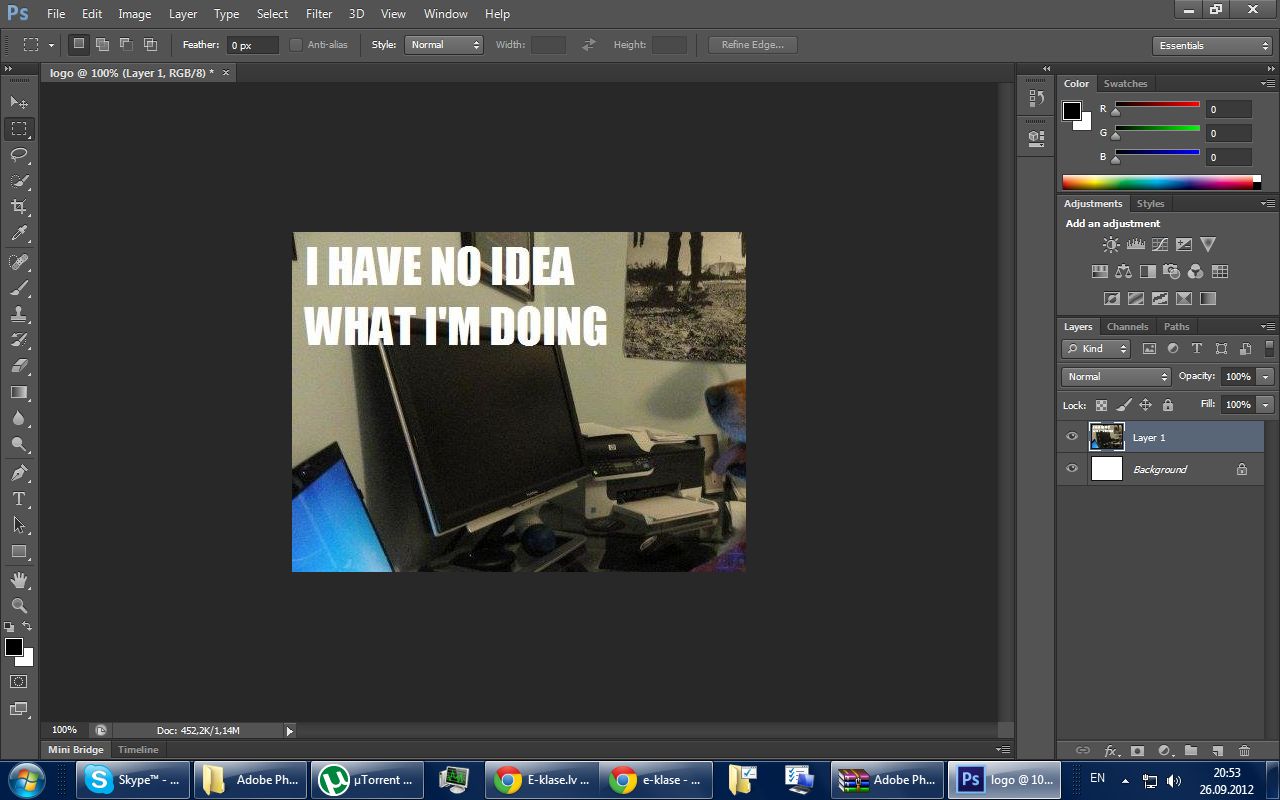Switch to the Channels tab
Image resolution: width=1280 pixels, height=800 pixels.
(x=1128, y=326)
